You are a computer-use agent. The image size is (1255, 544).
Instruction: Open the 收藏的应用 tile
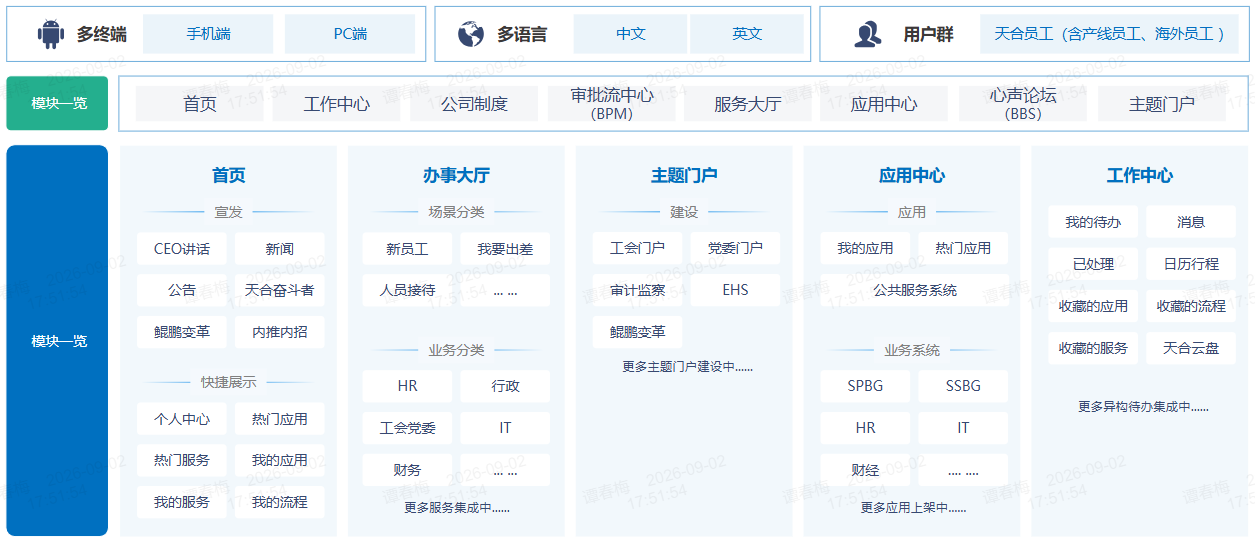[x=1093, y=306]
